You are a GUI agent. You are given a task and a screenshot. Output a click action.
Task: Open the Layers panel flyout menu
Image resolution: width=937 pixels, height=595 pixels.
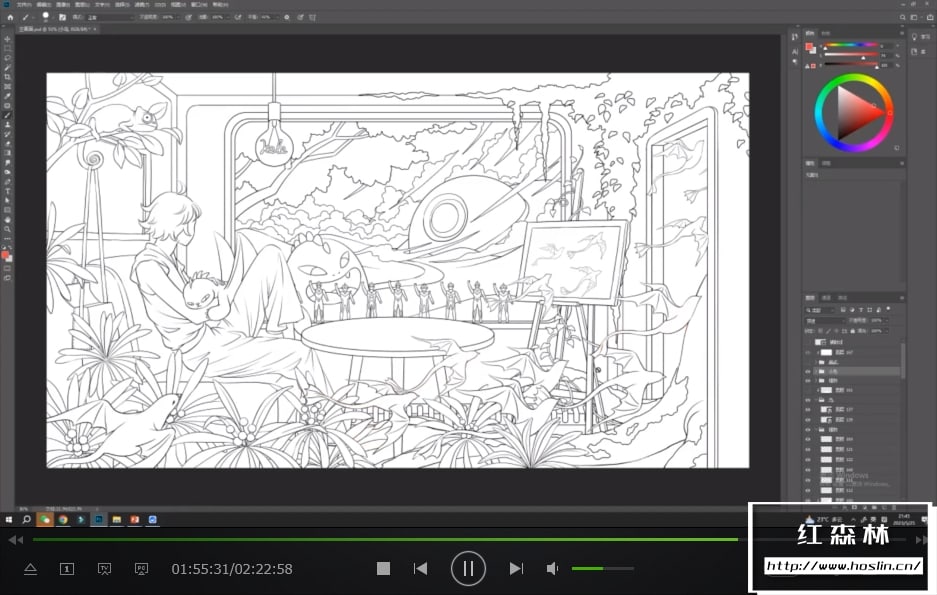[902, 298]
